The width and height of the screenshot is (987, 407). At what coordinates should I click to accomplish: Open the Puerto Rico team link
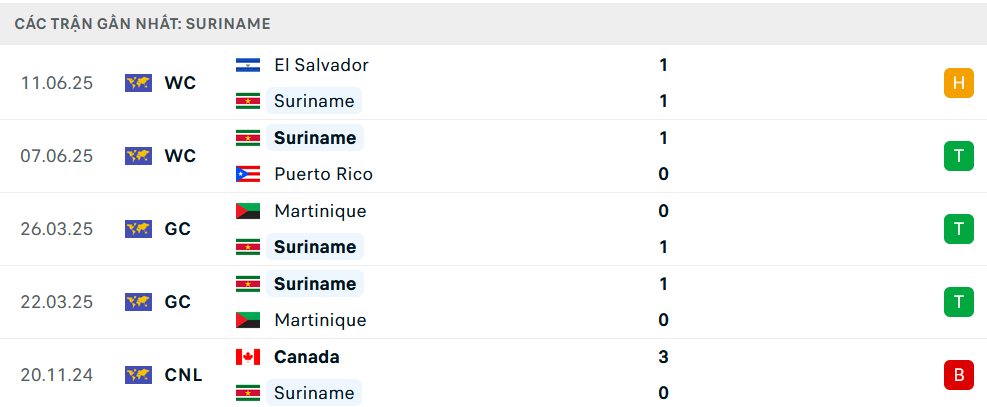[x=324, y=174]
